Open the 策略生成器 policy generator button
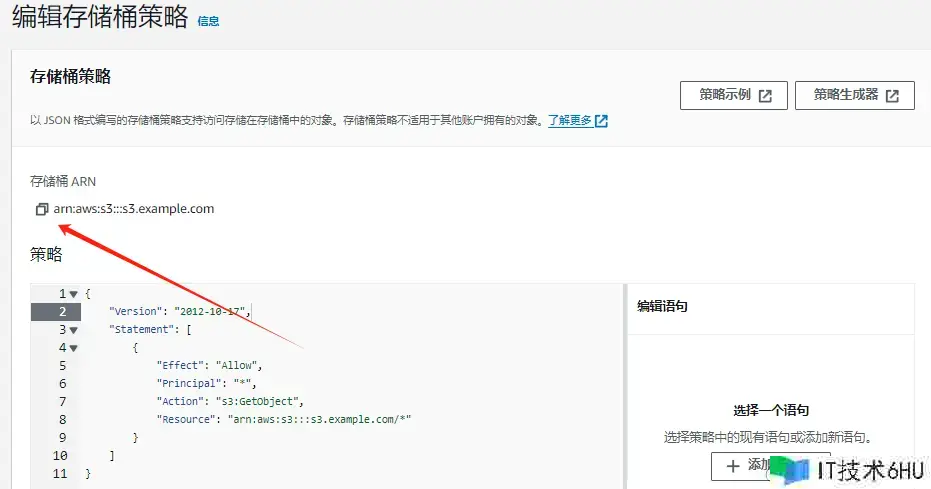 [x=854, y=95]
